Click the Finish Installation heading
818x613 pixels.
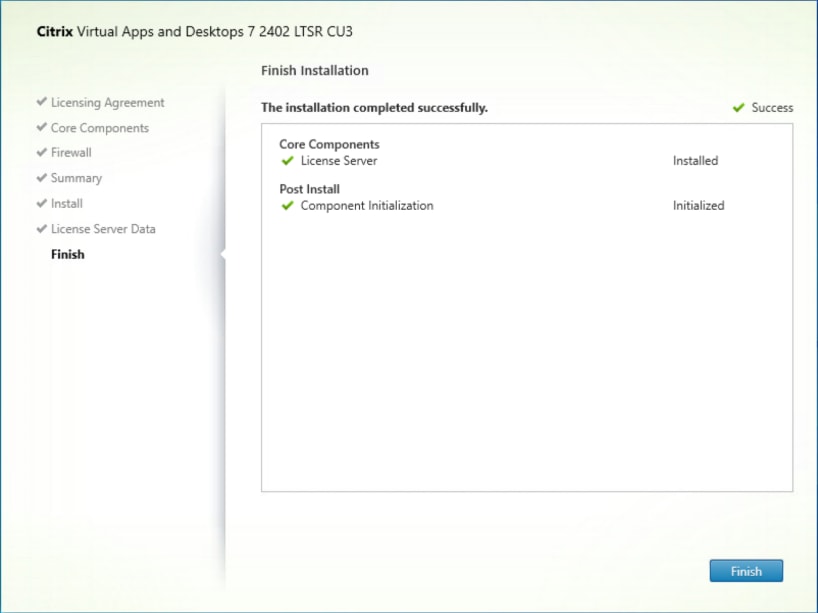click(315, 70)
